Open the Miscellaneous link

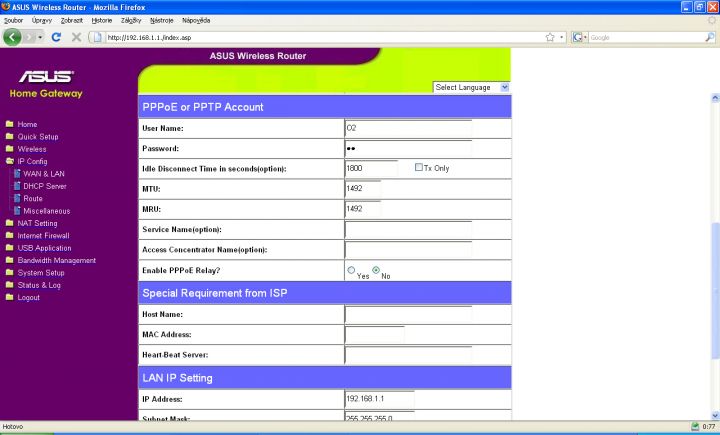(x=47, y=211)
